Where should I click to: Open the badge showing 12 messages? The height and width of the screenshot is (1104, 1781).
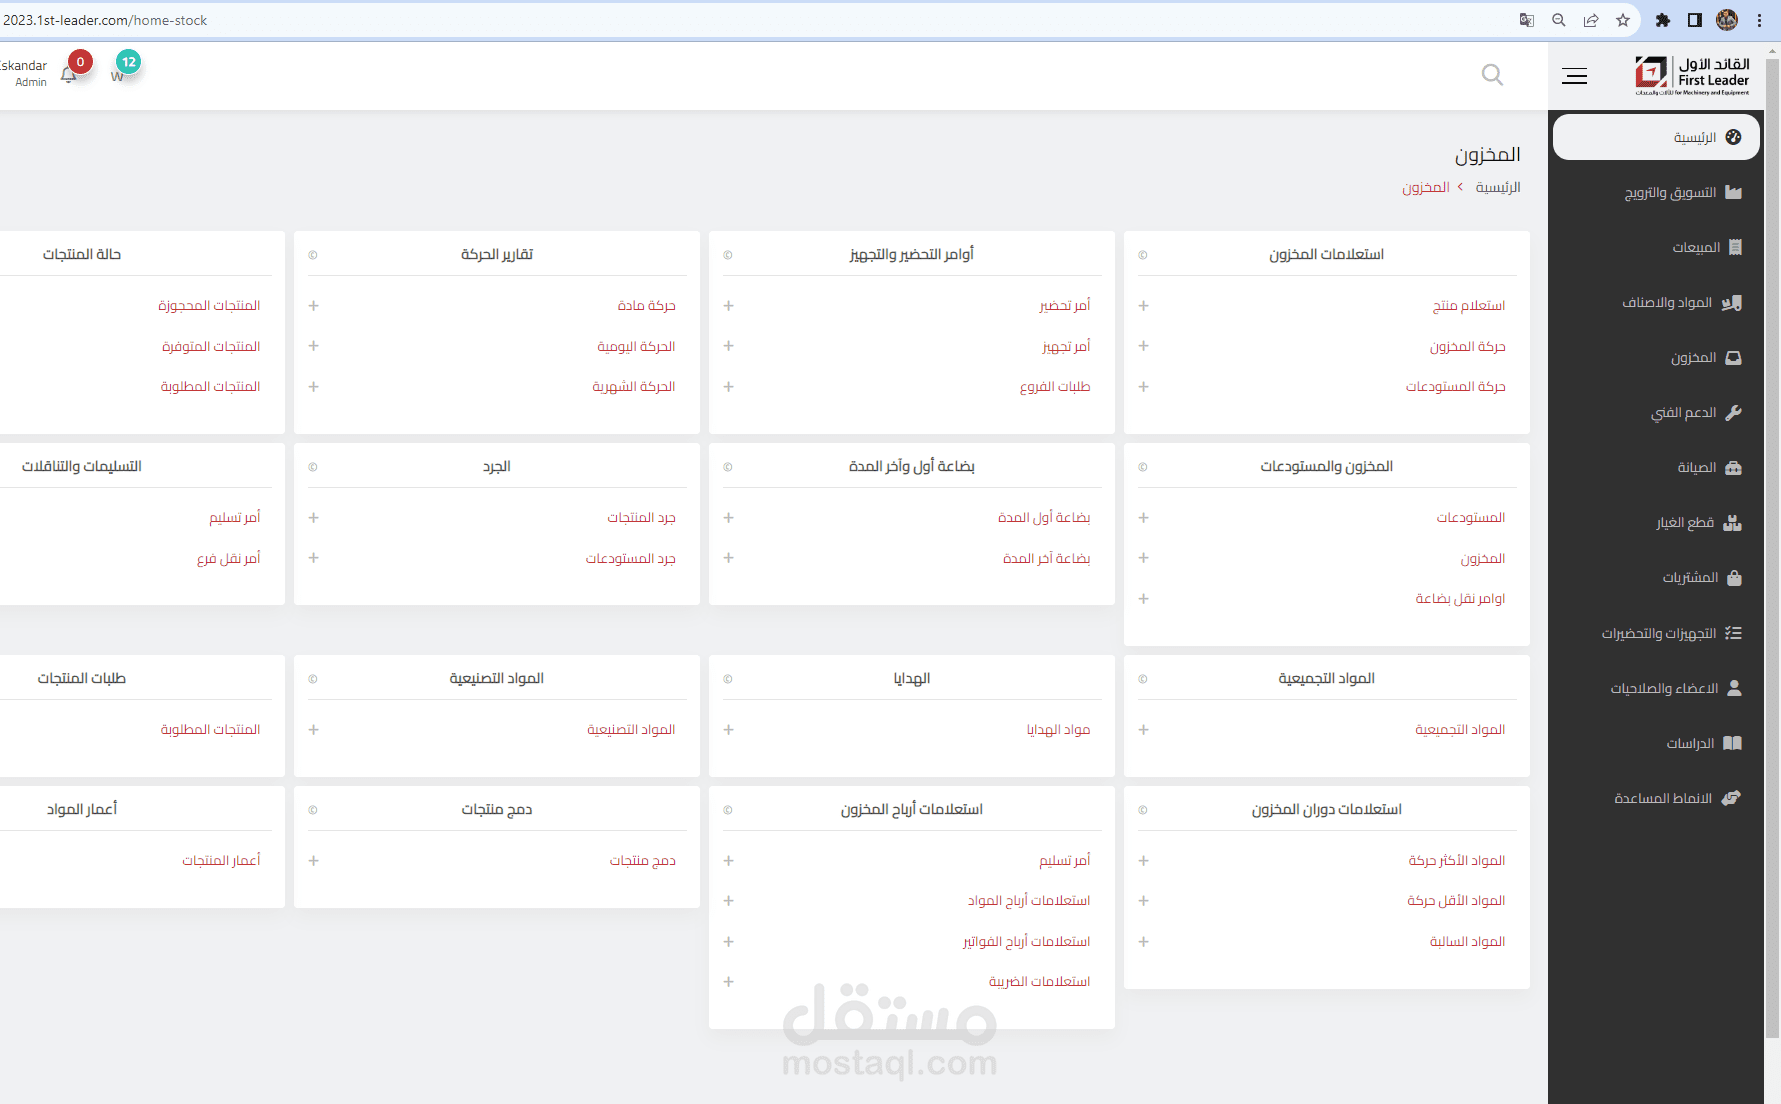coord(128,62)
